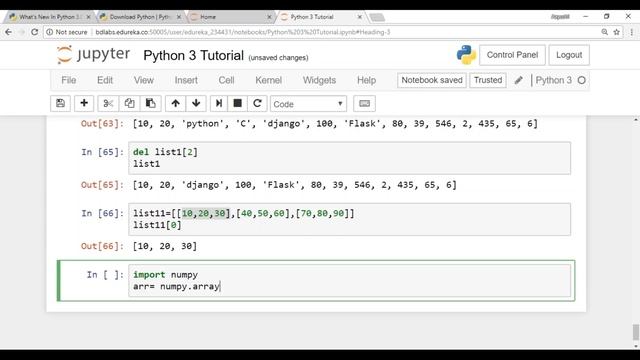This screenshot has height=360, width=640.
Task: Open the Edit menu
Action: pos(105,80)
